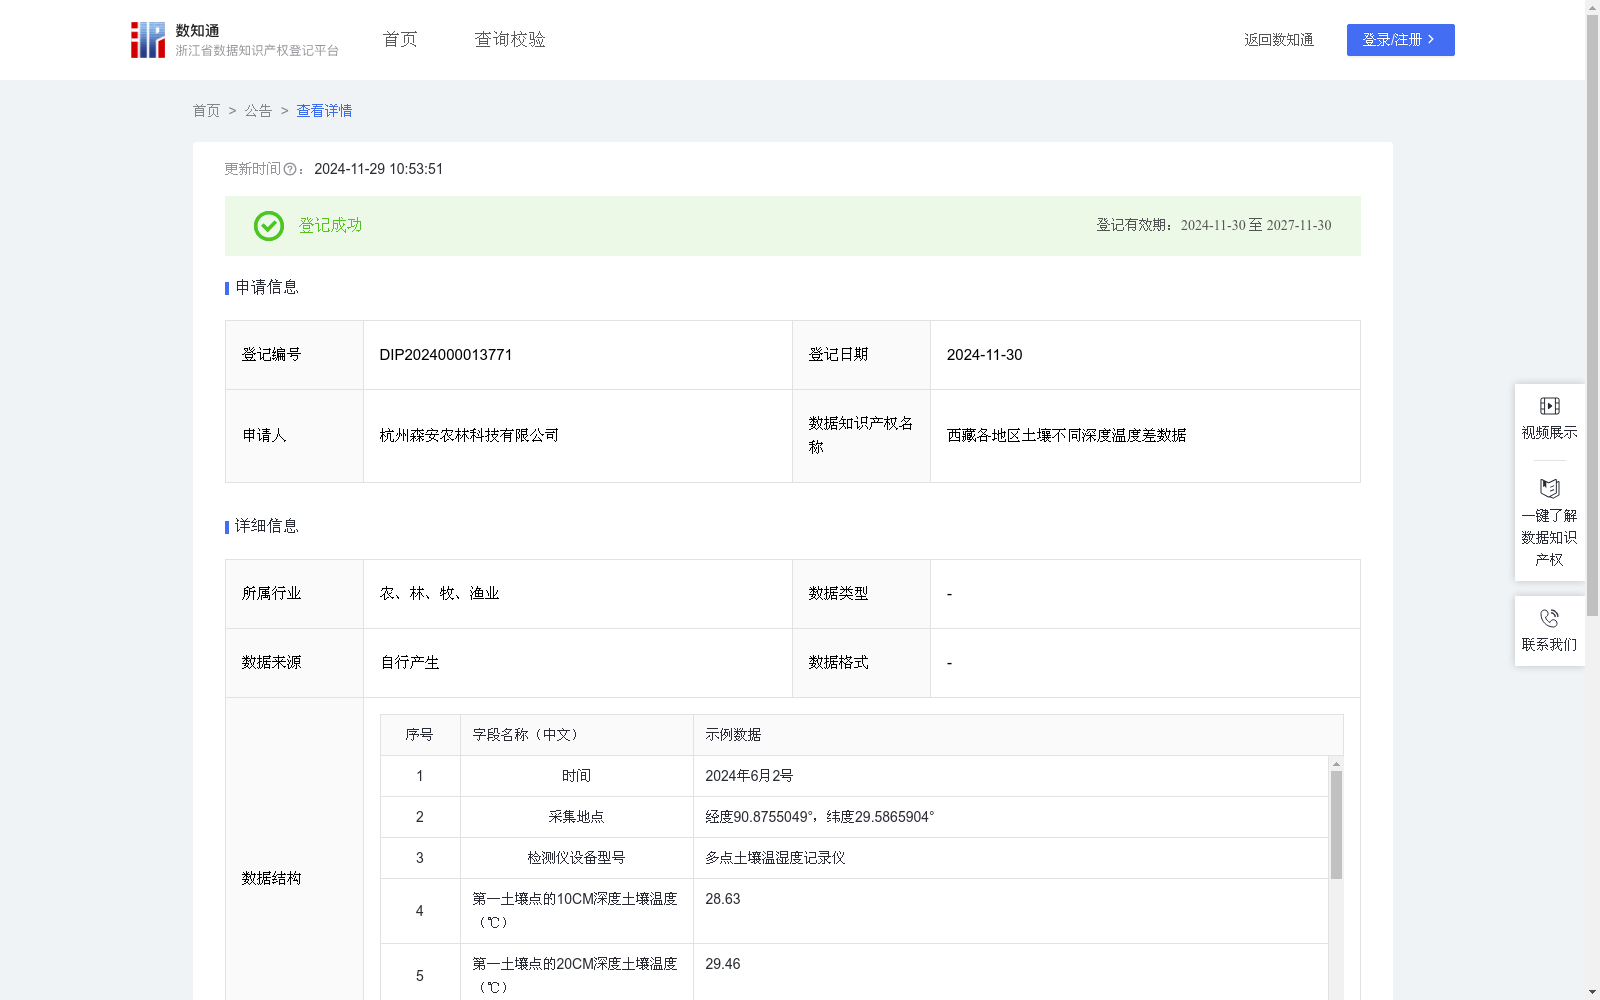This screenshot has width=1600, height=1000.
Task: Click the 申请信息 section heading
Action: [266, 288]
